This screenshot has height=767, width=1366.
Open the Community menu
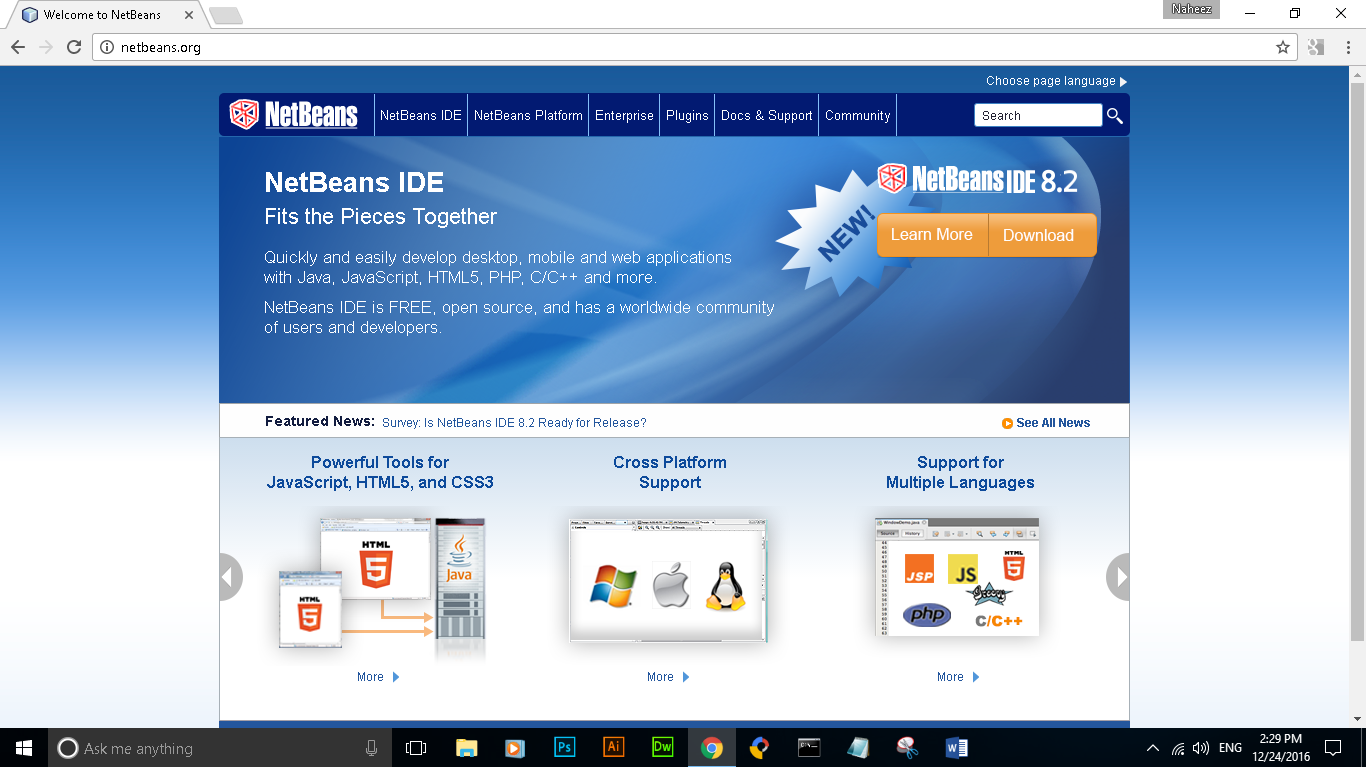pyautogui.click(x=858, y=116)
